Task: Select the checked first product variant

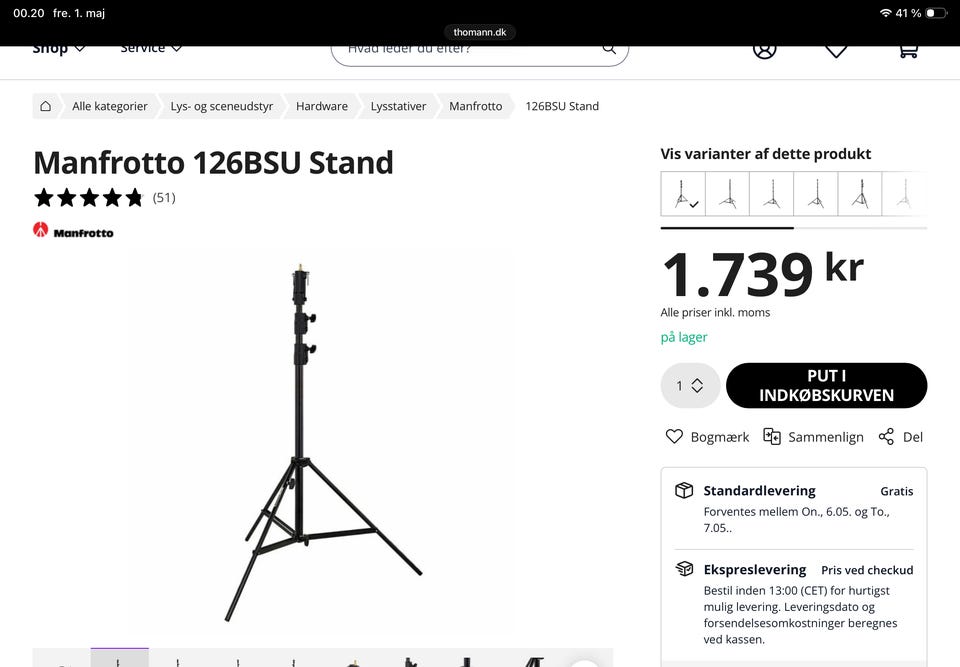Action: pyautogui.click(x=683, y=194)
